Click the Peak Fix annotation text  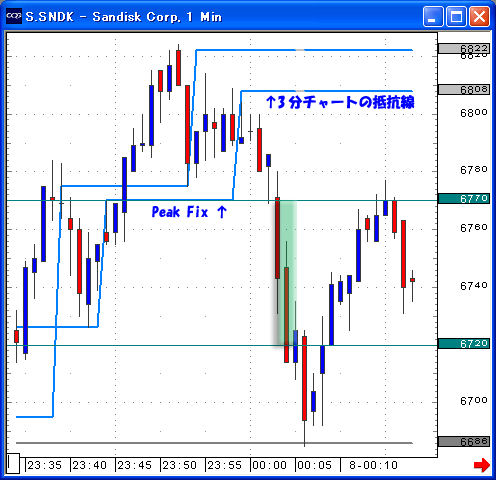pyautogui.click(x=189, y=212)
